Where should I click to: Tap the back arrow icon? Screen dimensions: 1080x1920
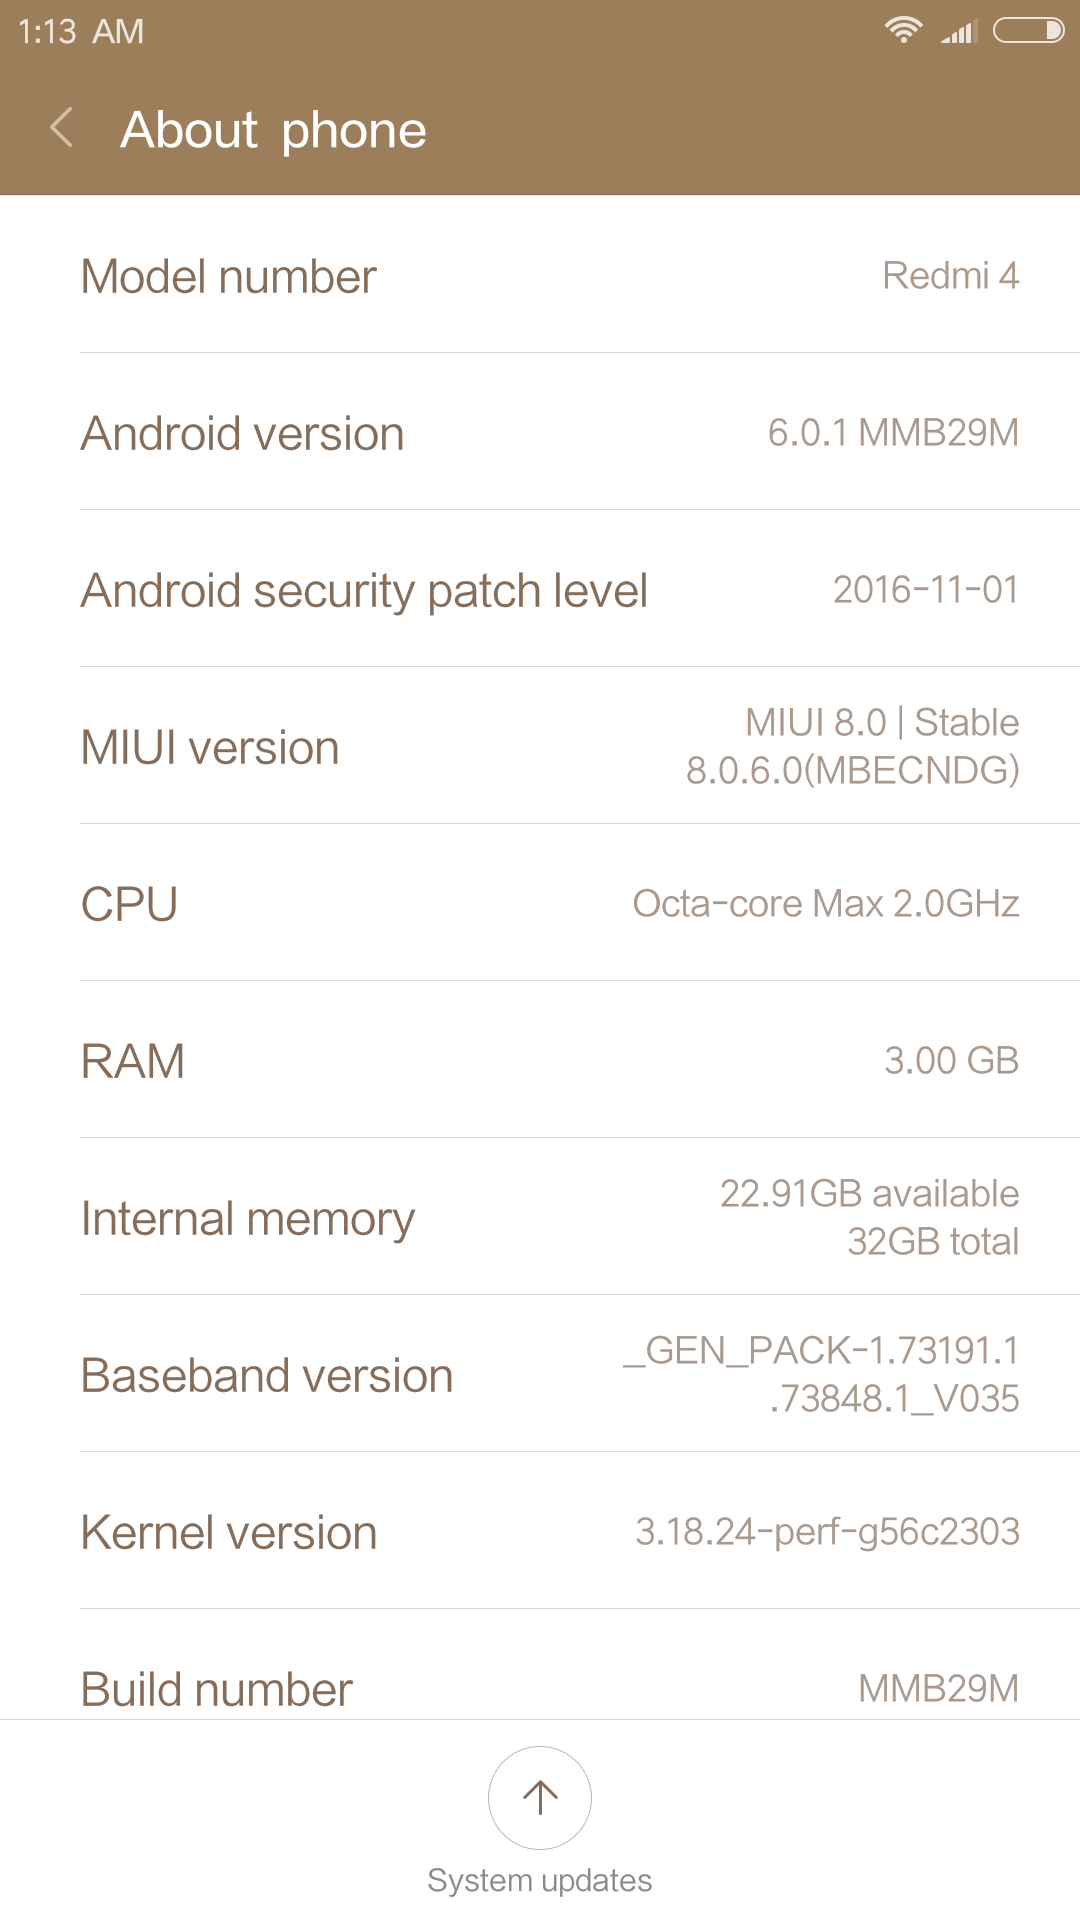click(x=62, y=128)
